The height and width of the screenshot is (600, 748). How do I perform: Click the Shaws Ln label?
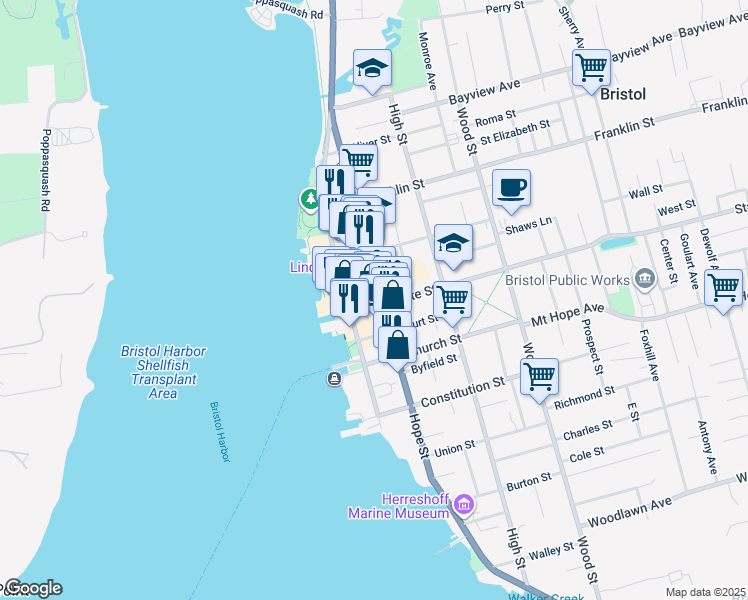click(529, 226)
